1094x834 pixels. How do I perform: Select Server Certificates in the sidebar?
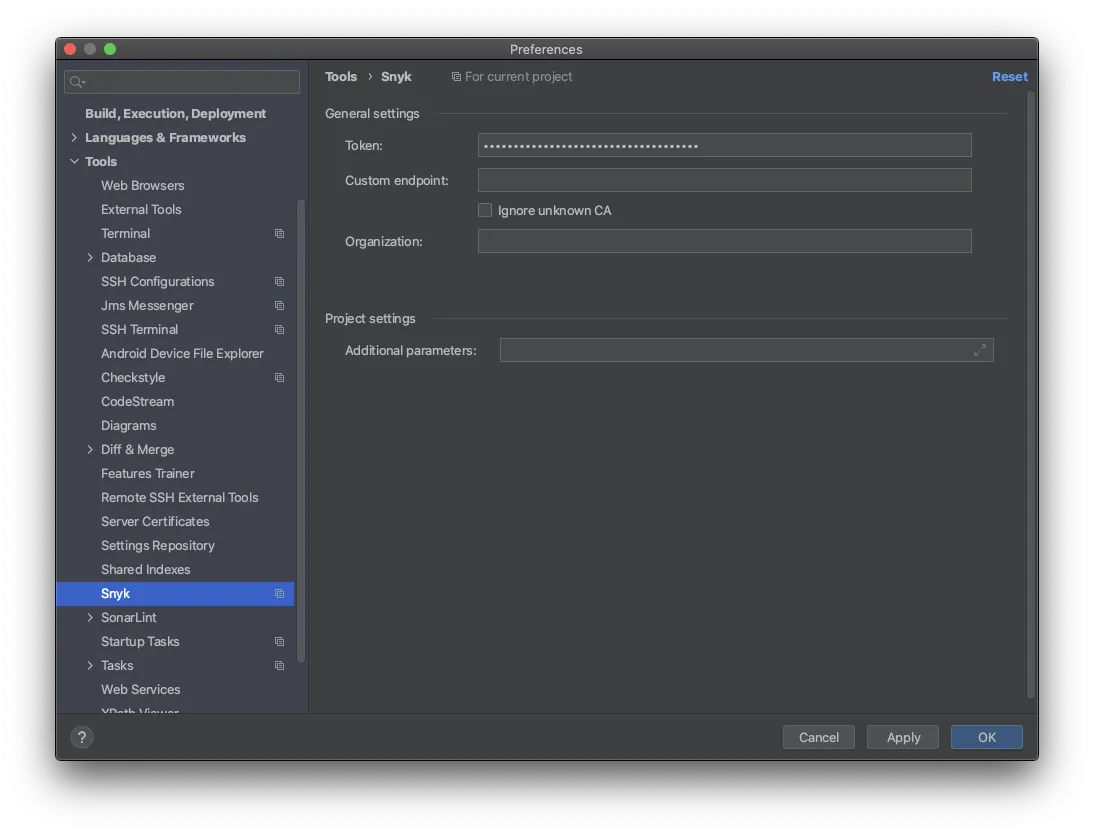(x=155, y=522)
